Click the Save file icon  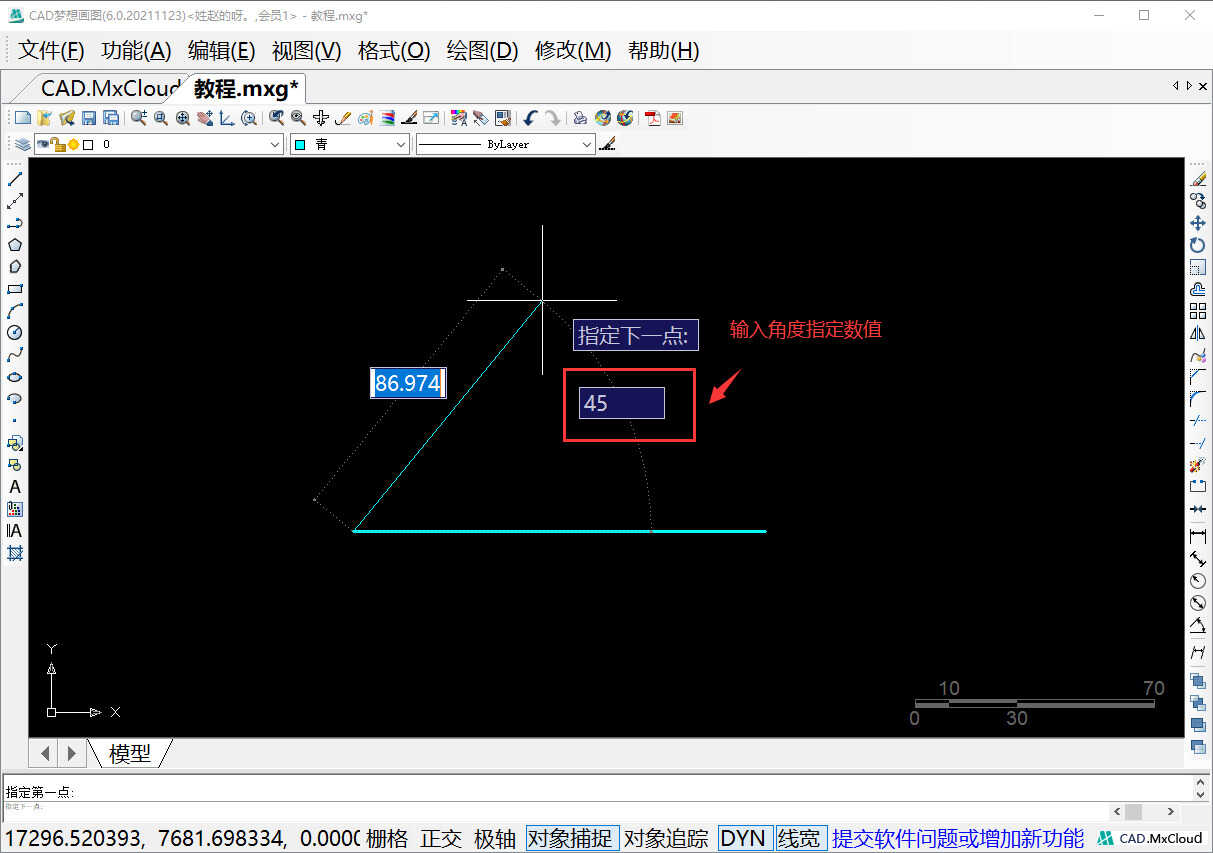[x=89, y=118]
